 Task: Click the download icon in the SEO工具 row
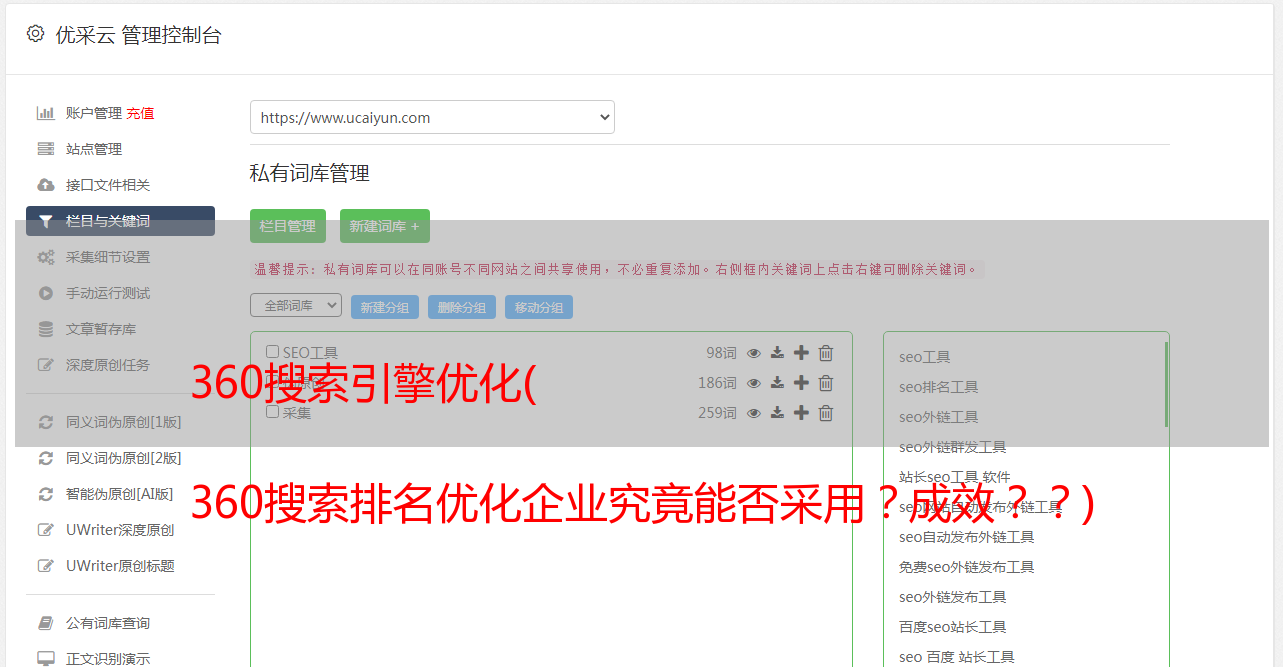(777, 353)
